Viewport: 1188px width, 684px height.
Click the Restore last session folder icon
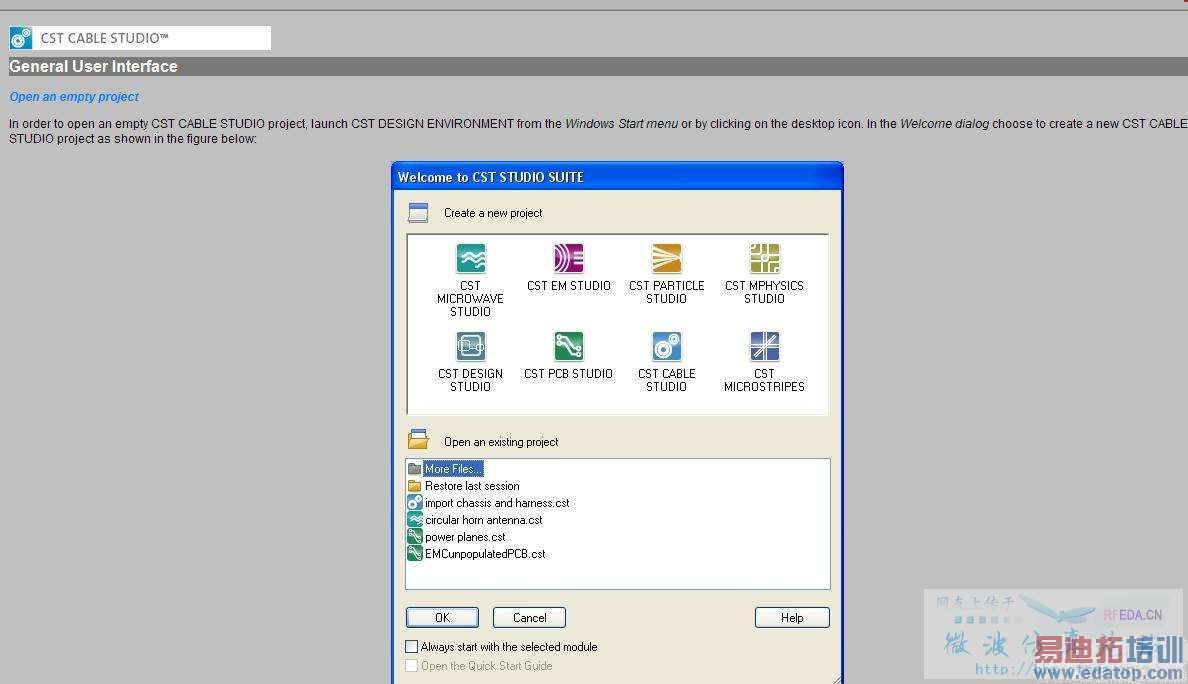pos(414,486)
